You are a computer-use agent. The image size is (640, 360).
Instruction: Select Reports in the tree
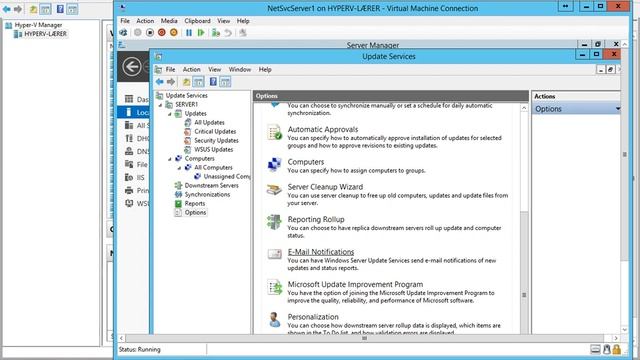(194, 203)
